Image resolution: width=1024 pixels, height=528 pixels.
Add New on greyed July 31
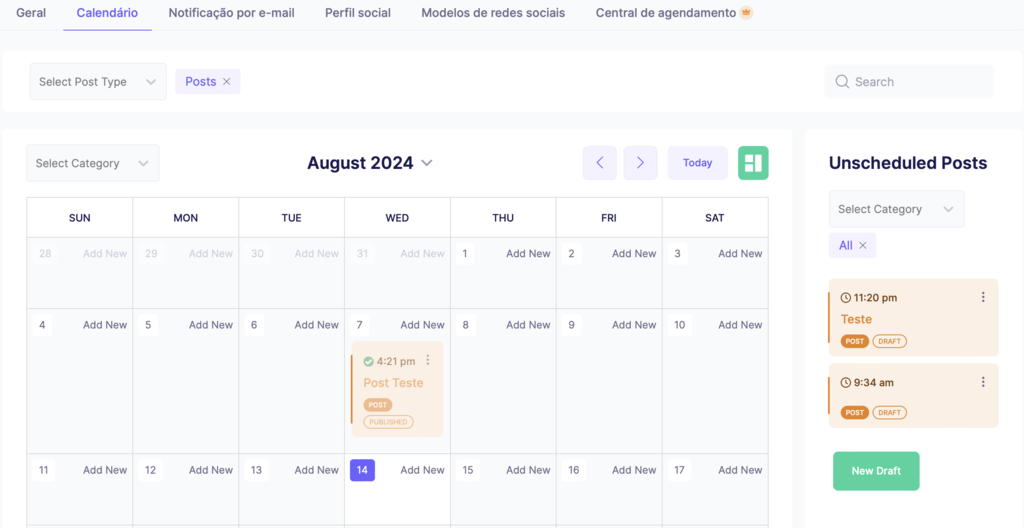click(423, 254)
